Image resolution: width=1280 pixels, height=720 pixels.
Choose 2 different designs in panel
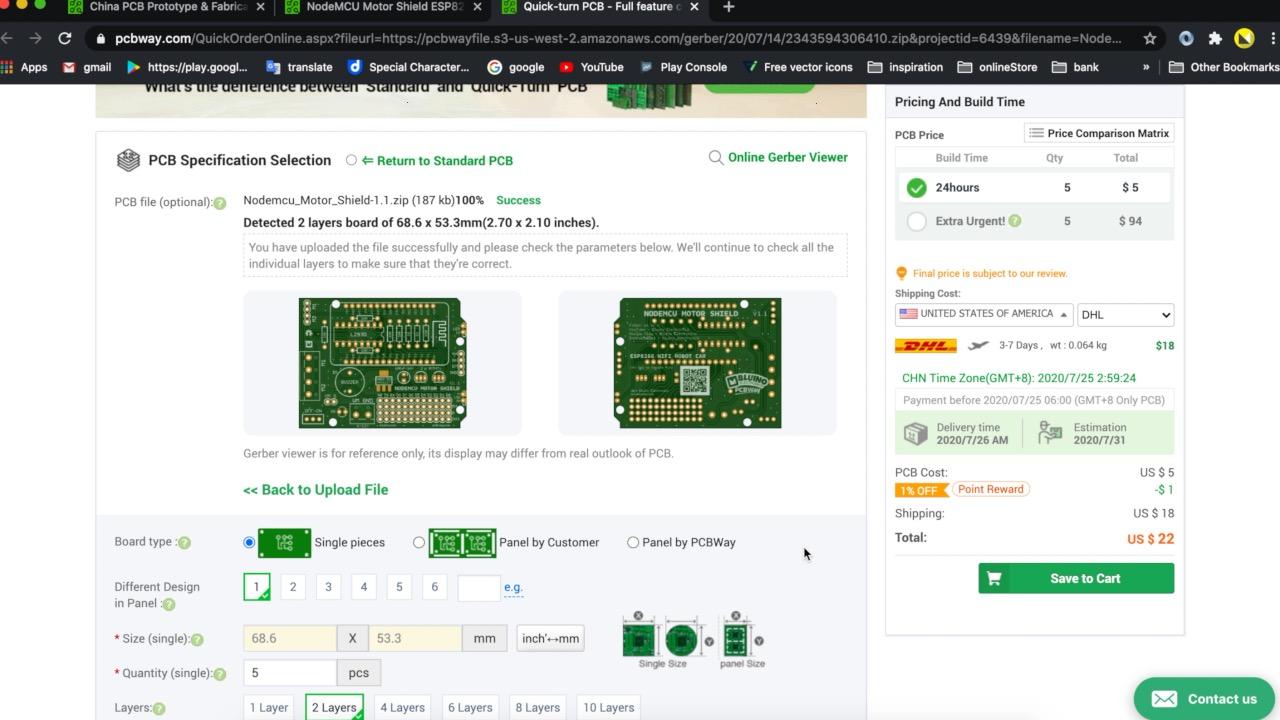point(293,587)
